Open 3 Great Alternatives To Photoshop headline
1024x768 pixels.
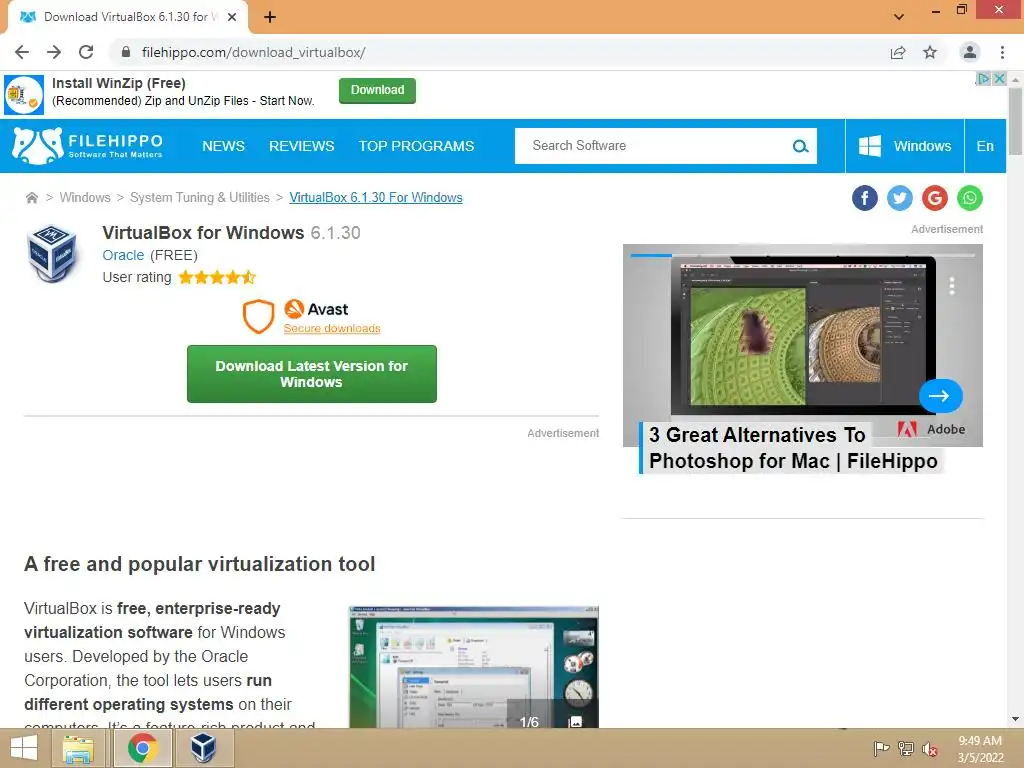point(793,448)
